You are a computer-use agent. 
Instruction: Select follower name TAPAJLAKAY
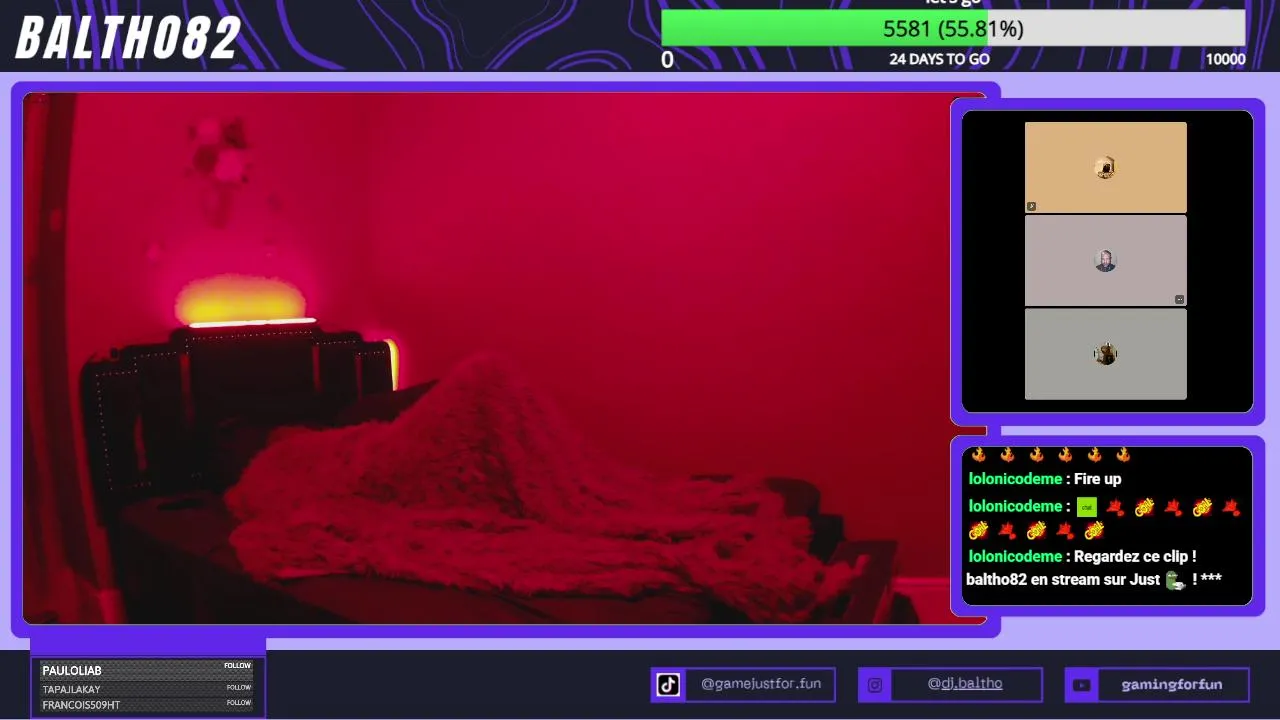(71, 690)
